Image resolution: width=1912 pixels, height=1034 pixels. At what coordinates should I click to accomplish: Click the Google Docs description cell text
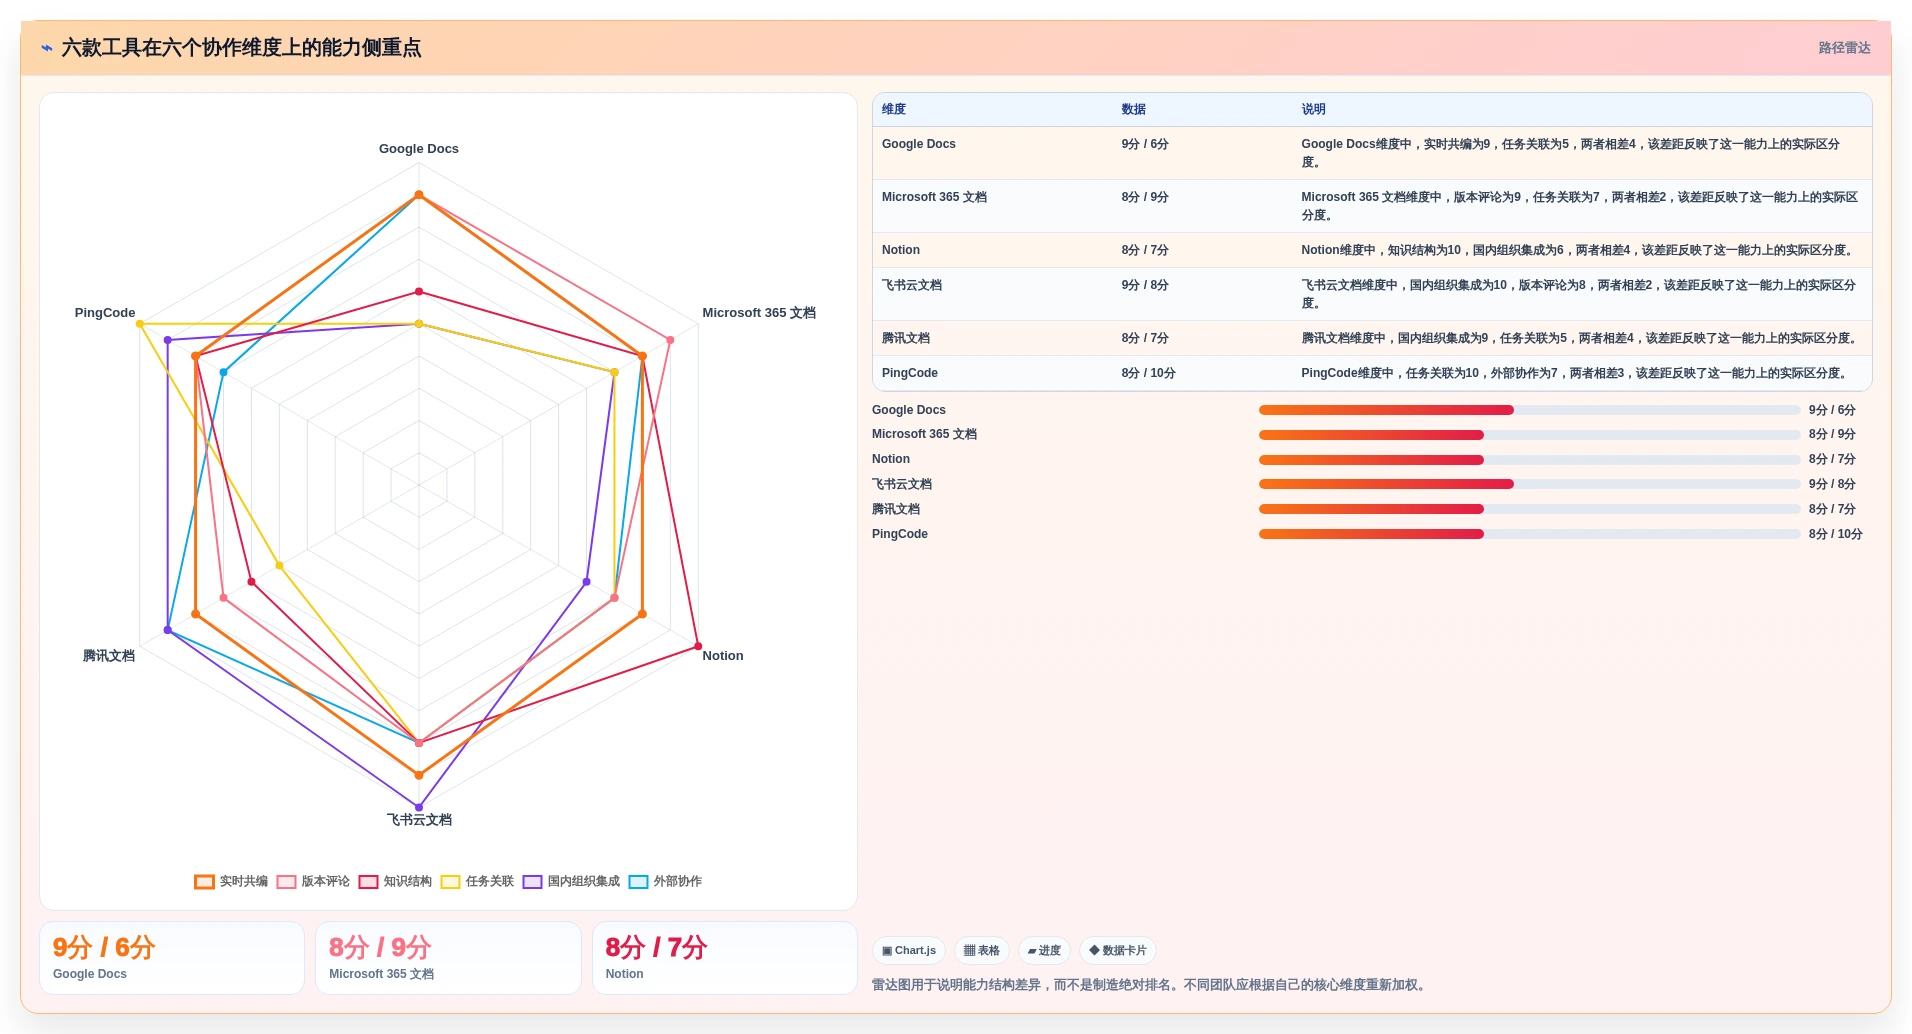coord(1571,153)
